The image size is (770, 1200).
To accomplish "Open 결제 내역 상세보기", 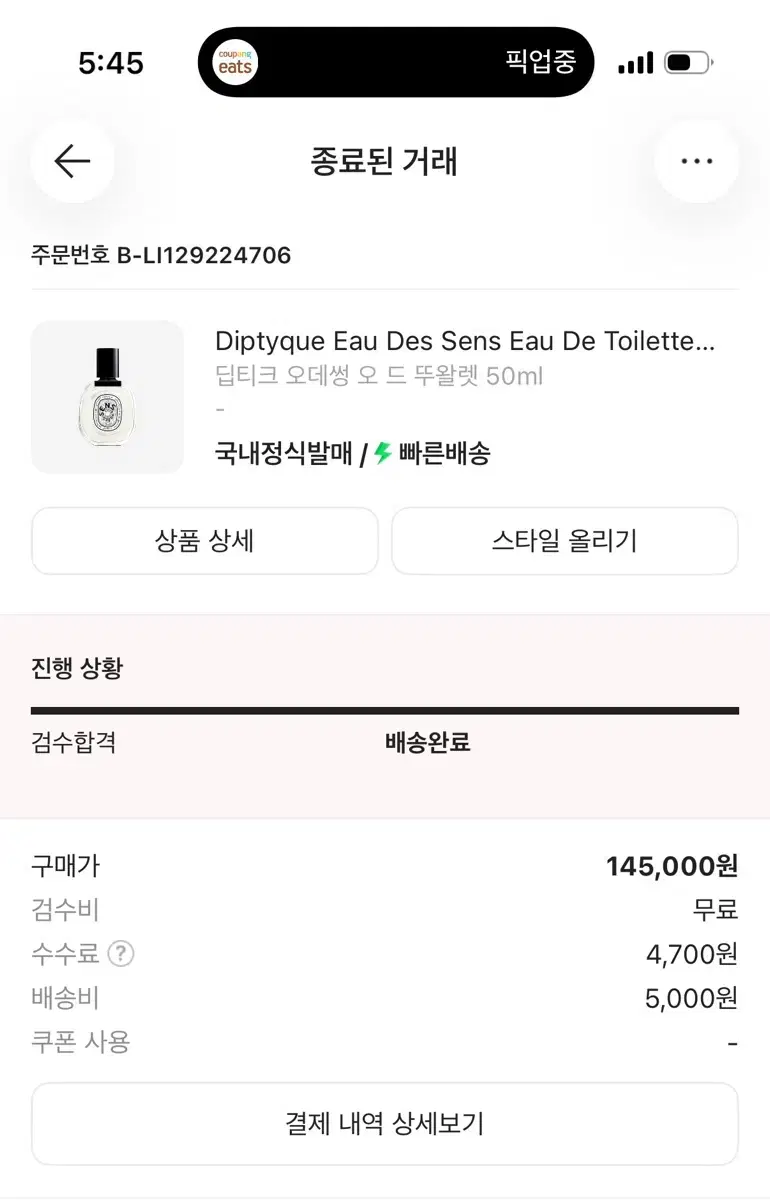I will coord(384,1123).
